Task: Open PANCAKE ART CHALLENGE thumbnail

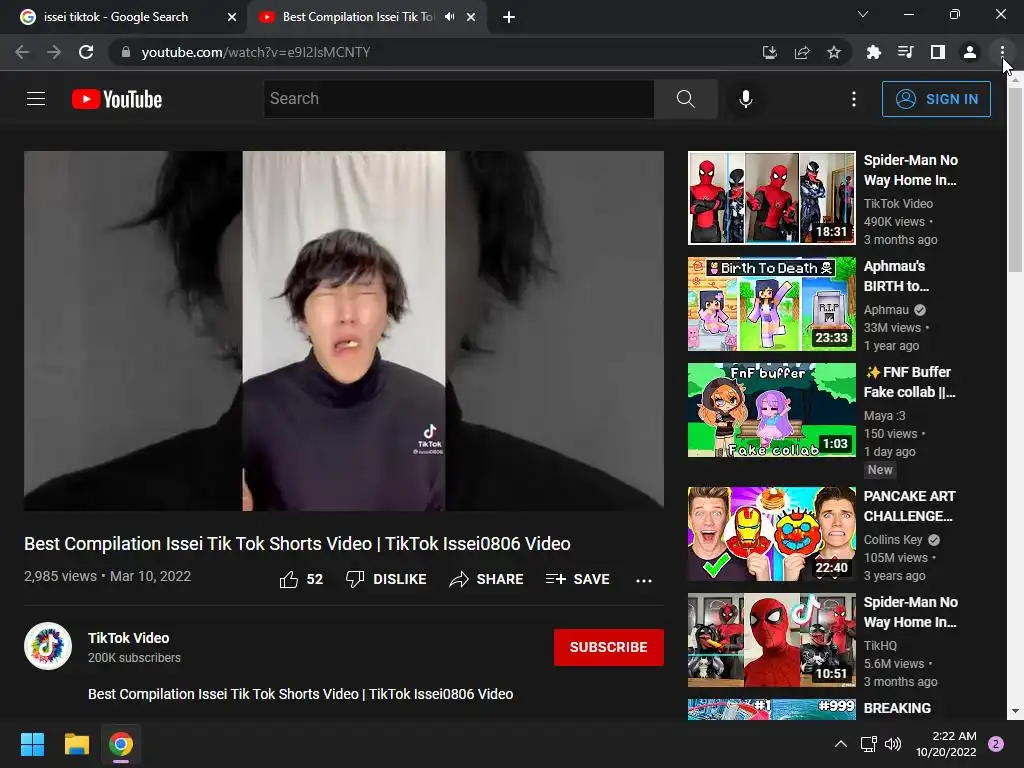Action: click(771, 534)
